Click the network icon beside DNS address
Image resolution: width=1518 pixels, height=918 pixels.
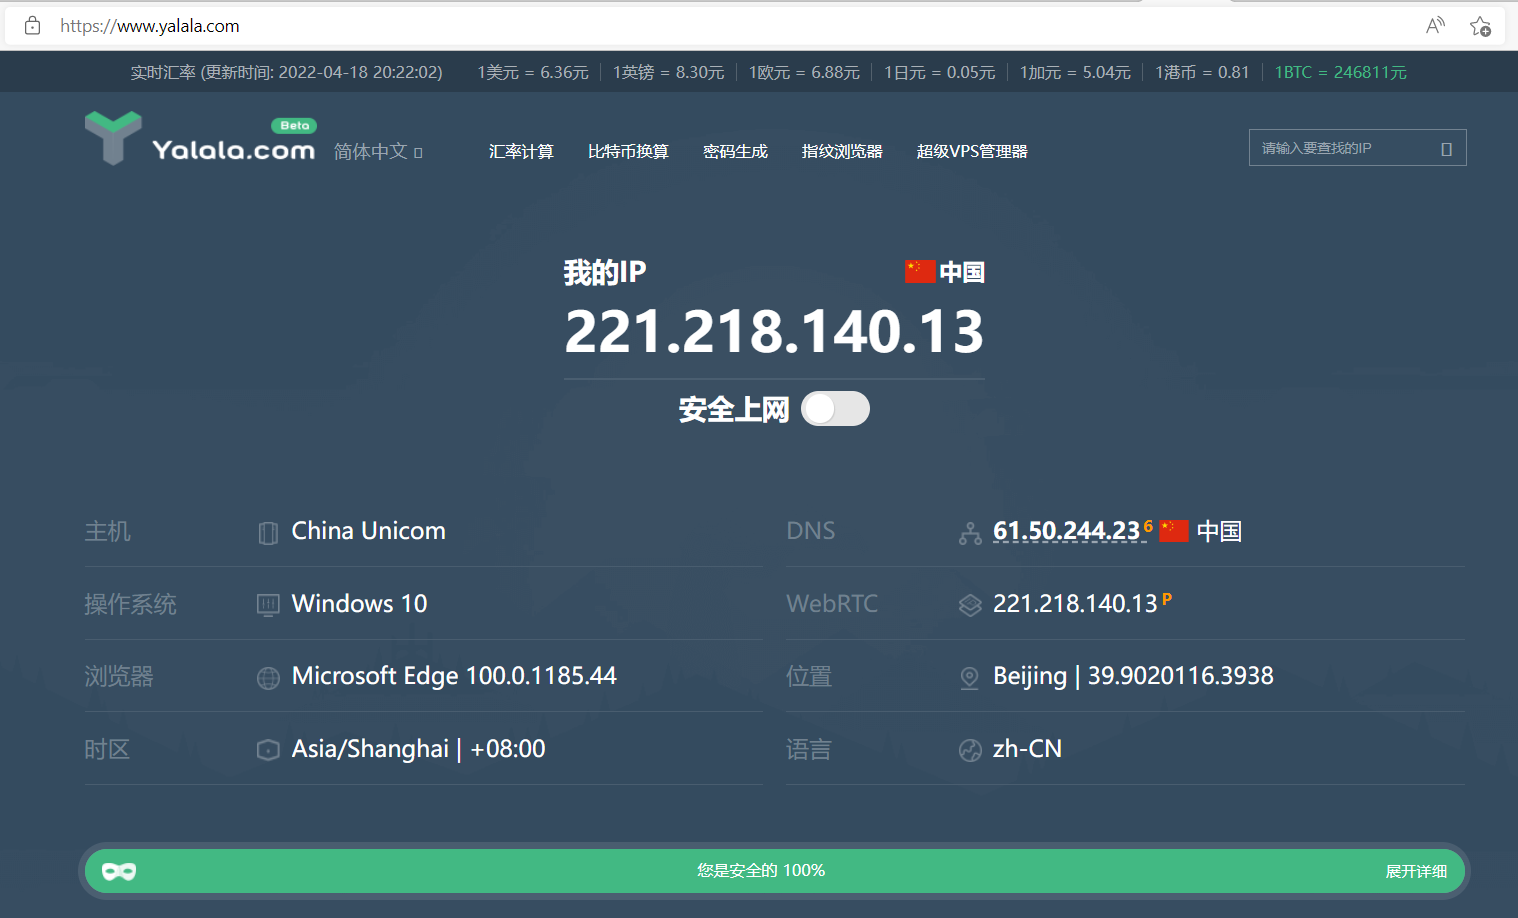pyautogui.click(x=970, y=533)
